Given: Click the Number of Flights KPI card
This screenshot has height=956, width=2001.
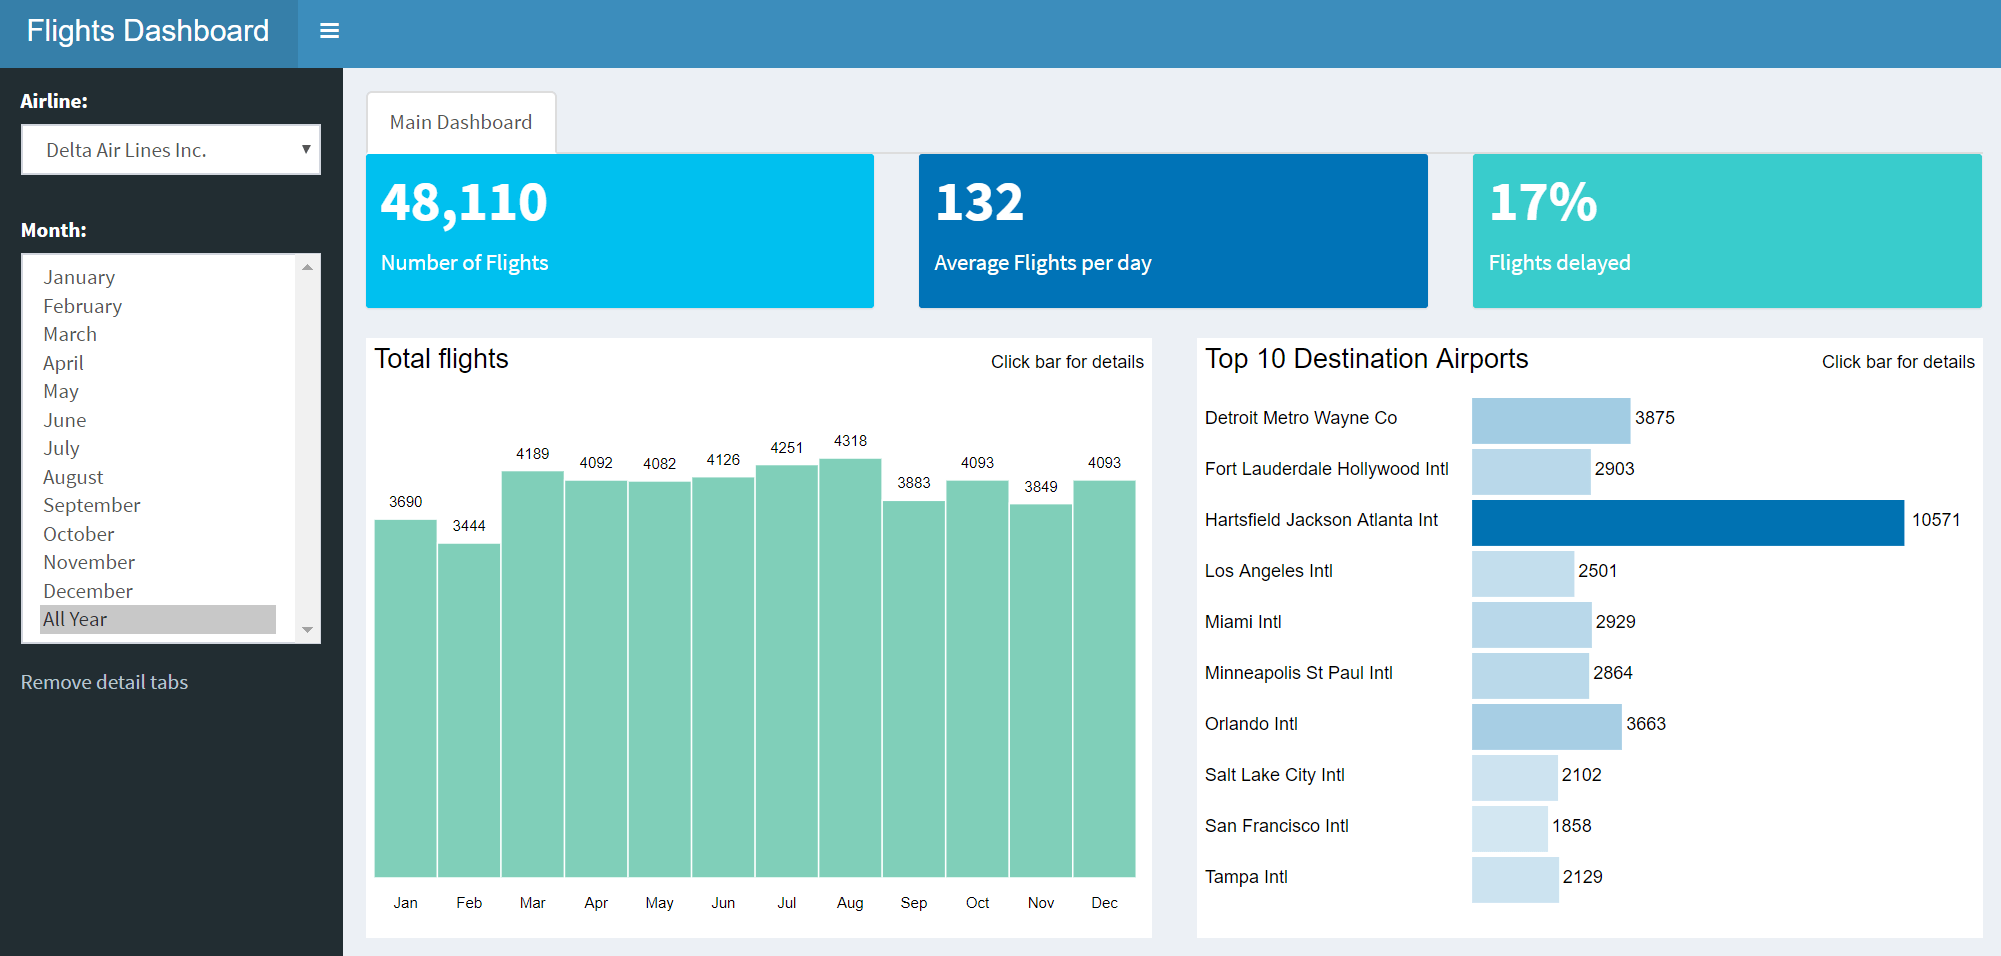Looking at the screenshot, I should point(619,231).
